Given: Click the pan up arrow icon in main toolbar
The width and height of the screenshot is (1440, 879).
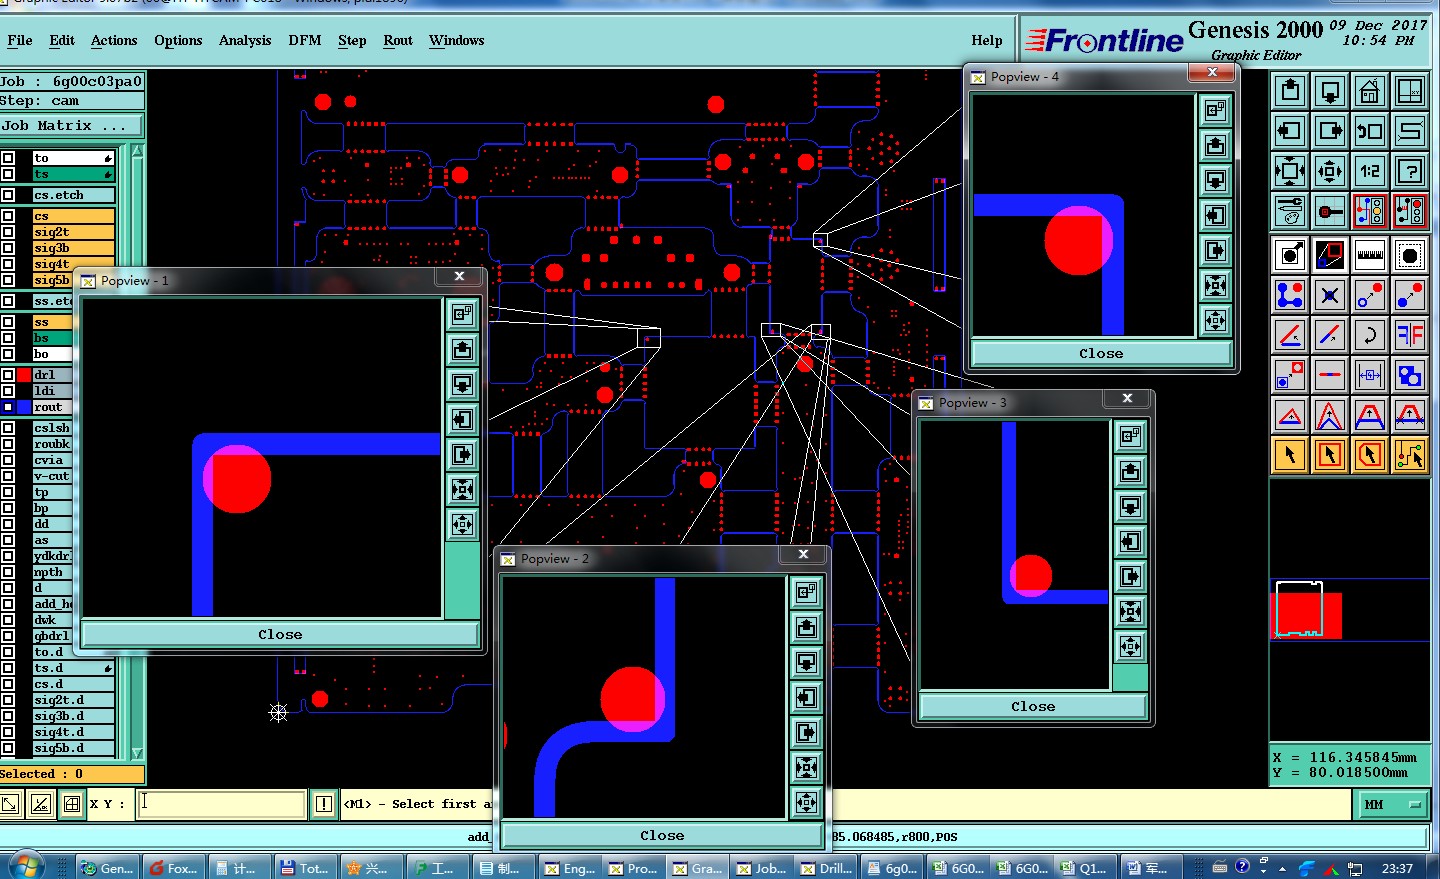Looking at the screenshot, I should click(1290, 91).
